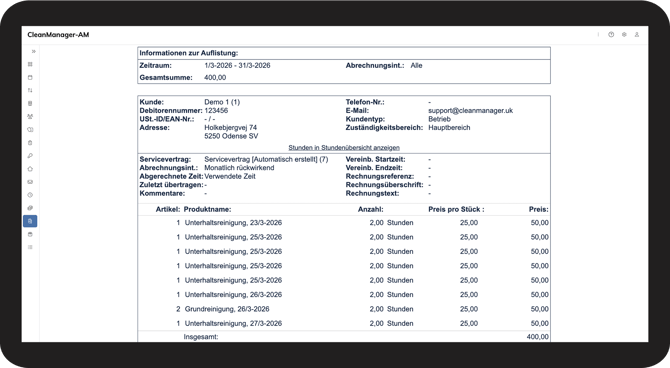Screen dimensions: 670x368
Task: Open the dashboard grid icon in sidebar
Action: coord(30,65)
